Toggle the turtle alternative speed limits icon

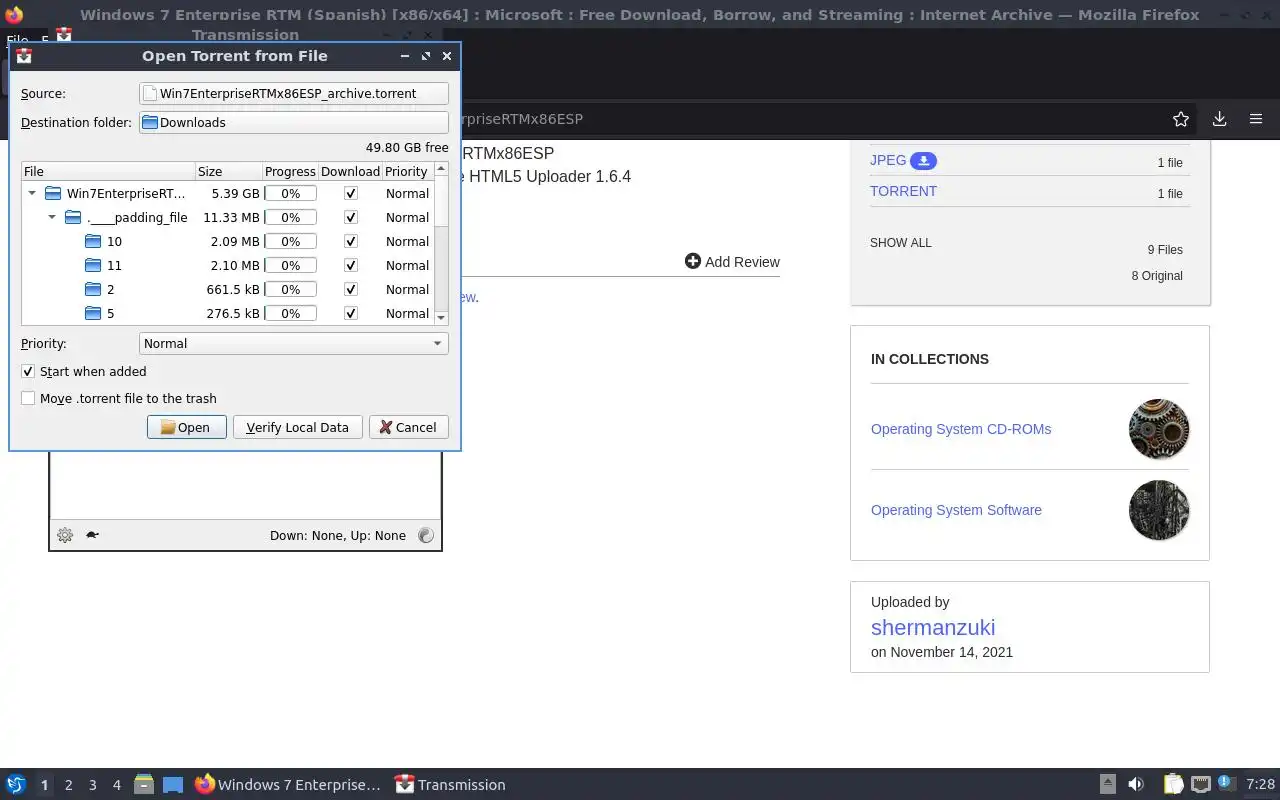click(92, 535)
